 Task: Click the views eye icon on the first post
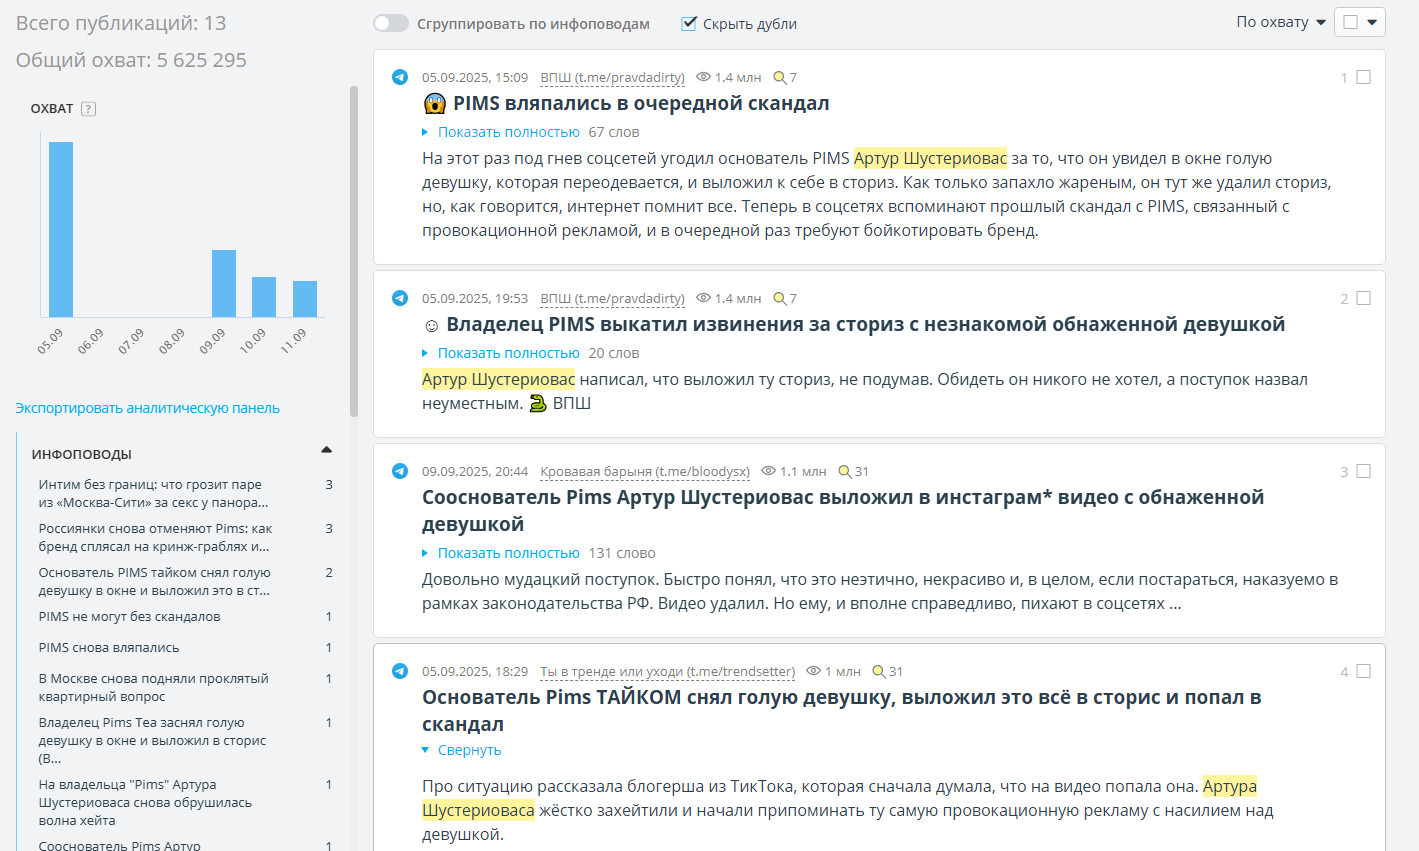pyautogui.click(x=703, y=77)
